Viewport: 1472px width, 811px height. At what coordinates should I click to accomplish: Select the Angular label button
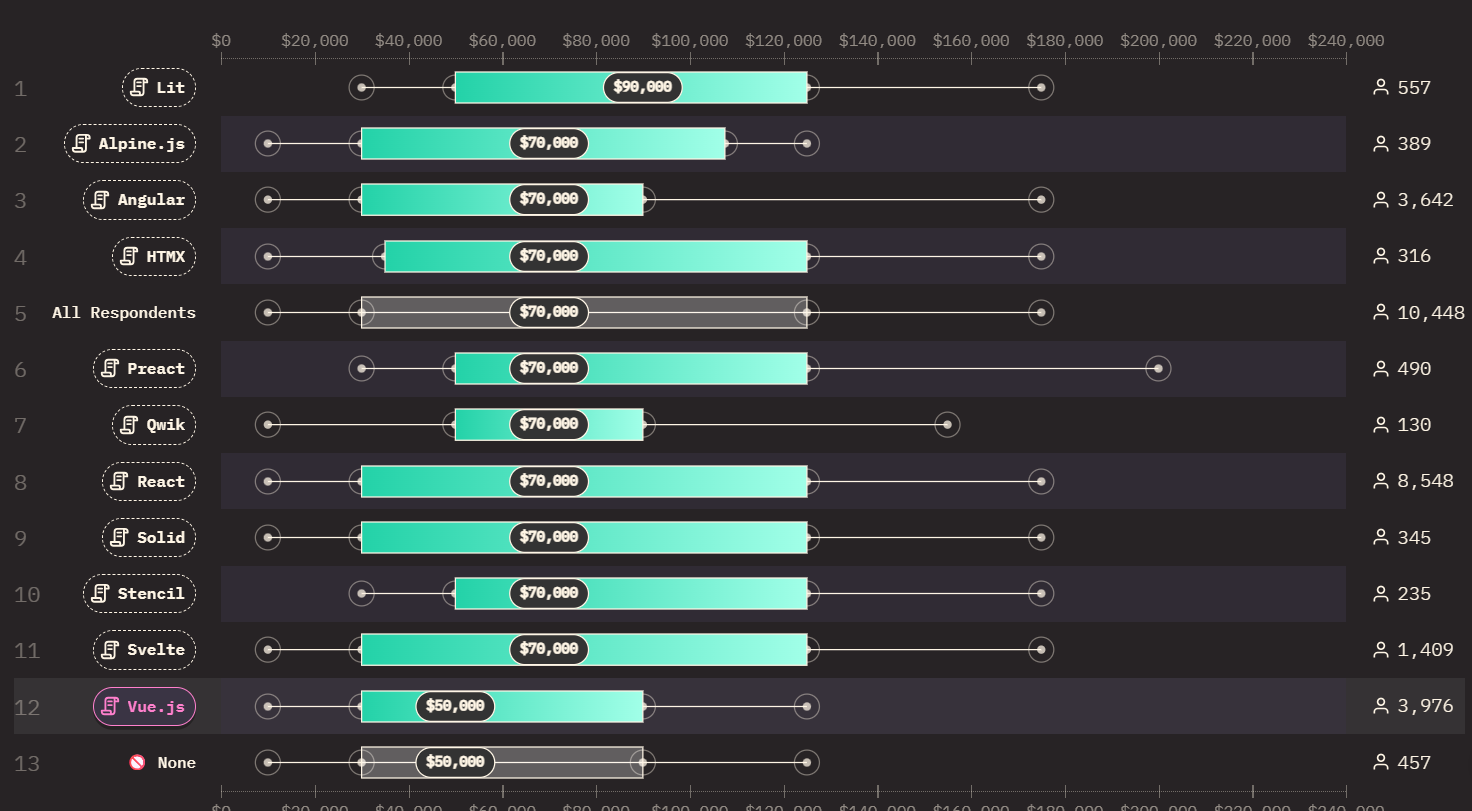coord(139,200)
